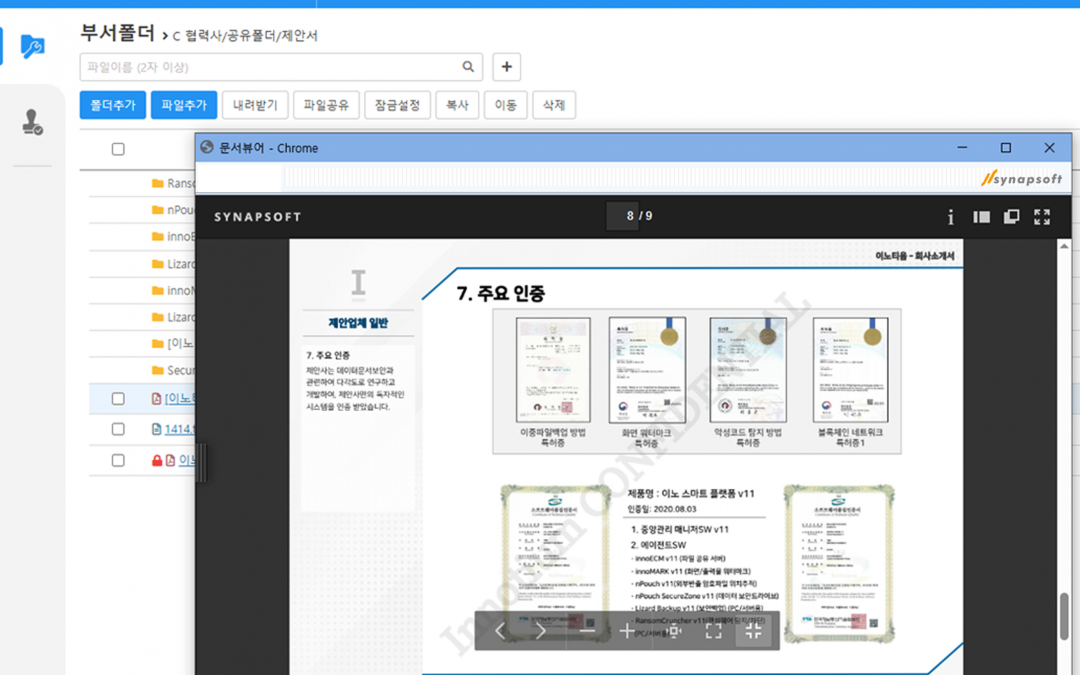This screenshot has width=1080, height=675.
Task: Click the shrink/collapse icon in bottom toolbar
Action: [x=754, y=630]
